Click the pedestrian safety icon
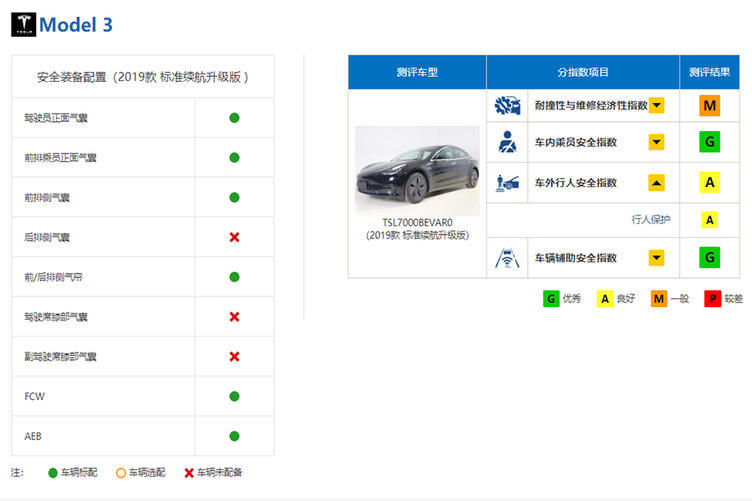The image size is (752, 501). point(508,183)
